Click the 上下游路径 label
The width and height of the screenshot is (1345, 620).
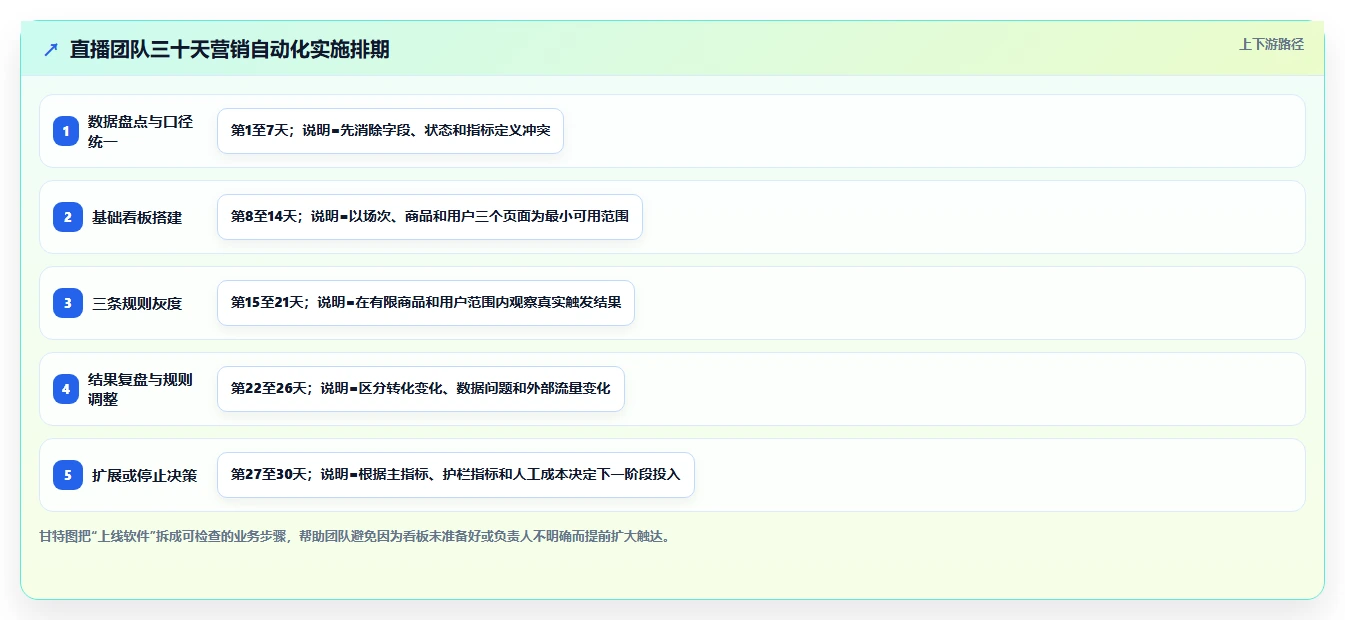(x=1271, y=44)
